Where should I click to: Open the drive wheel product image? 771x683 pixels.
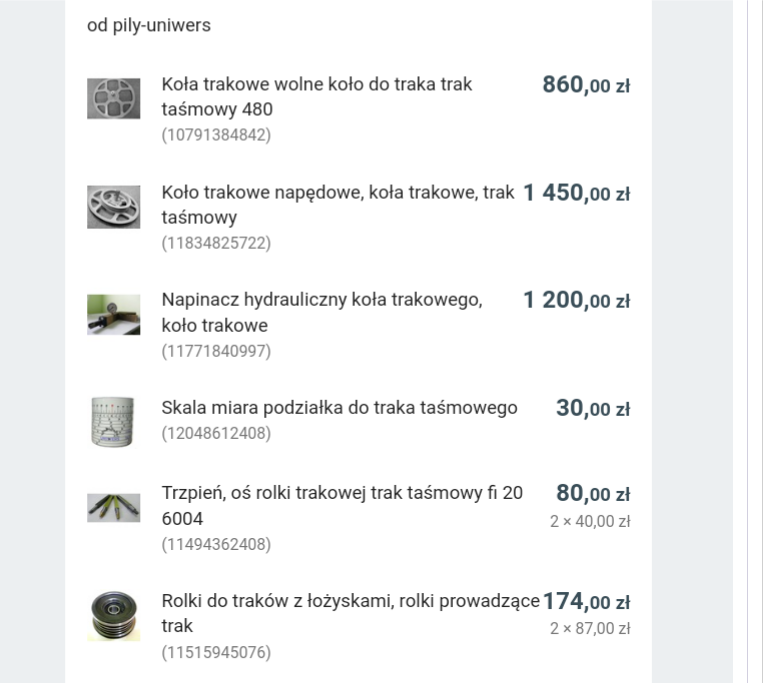pyautogui.click(x=113, y=206)
